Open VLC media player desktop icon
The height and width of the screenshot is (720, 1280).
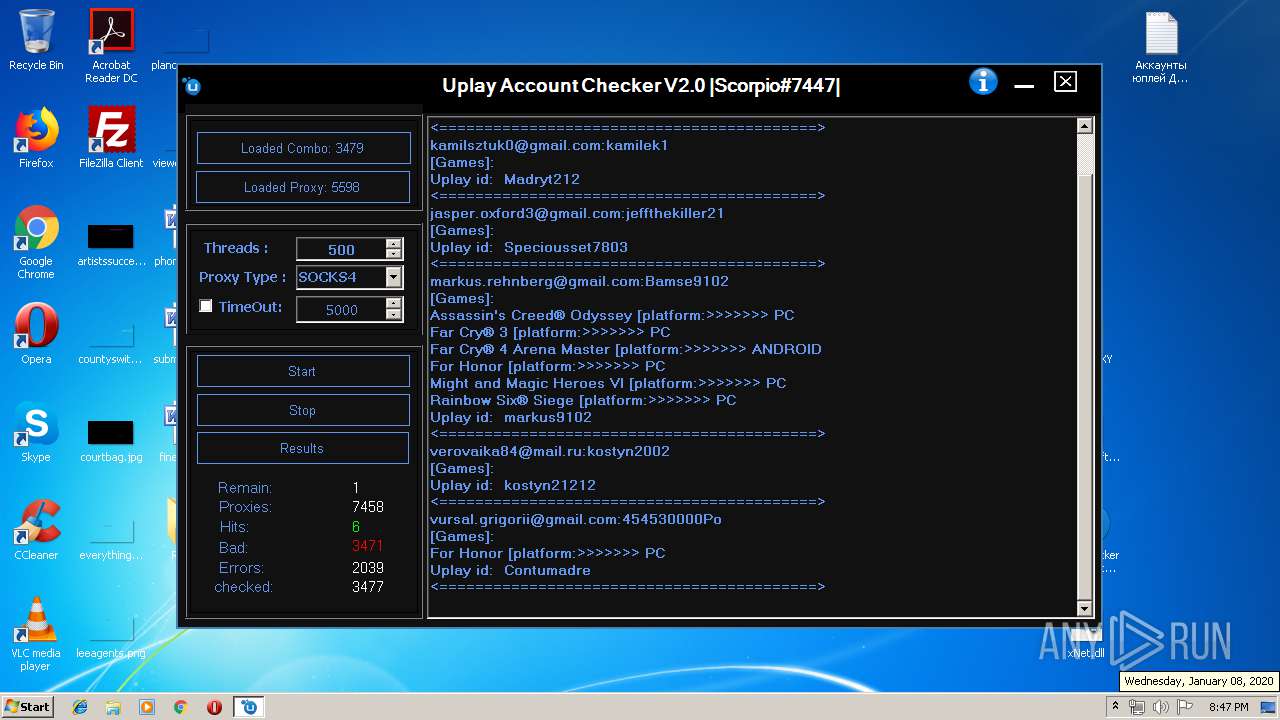pyautogui.click(x=36, y=634)
